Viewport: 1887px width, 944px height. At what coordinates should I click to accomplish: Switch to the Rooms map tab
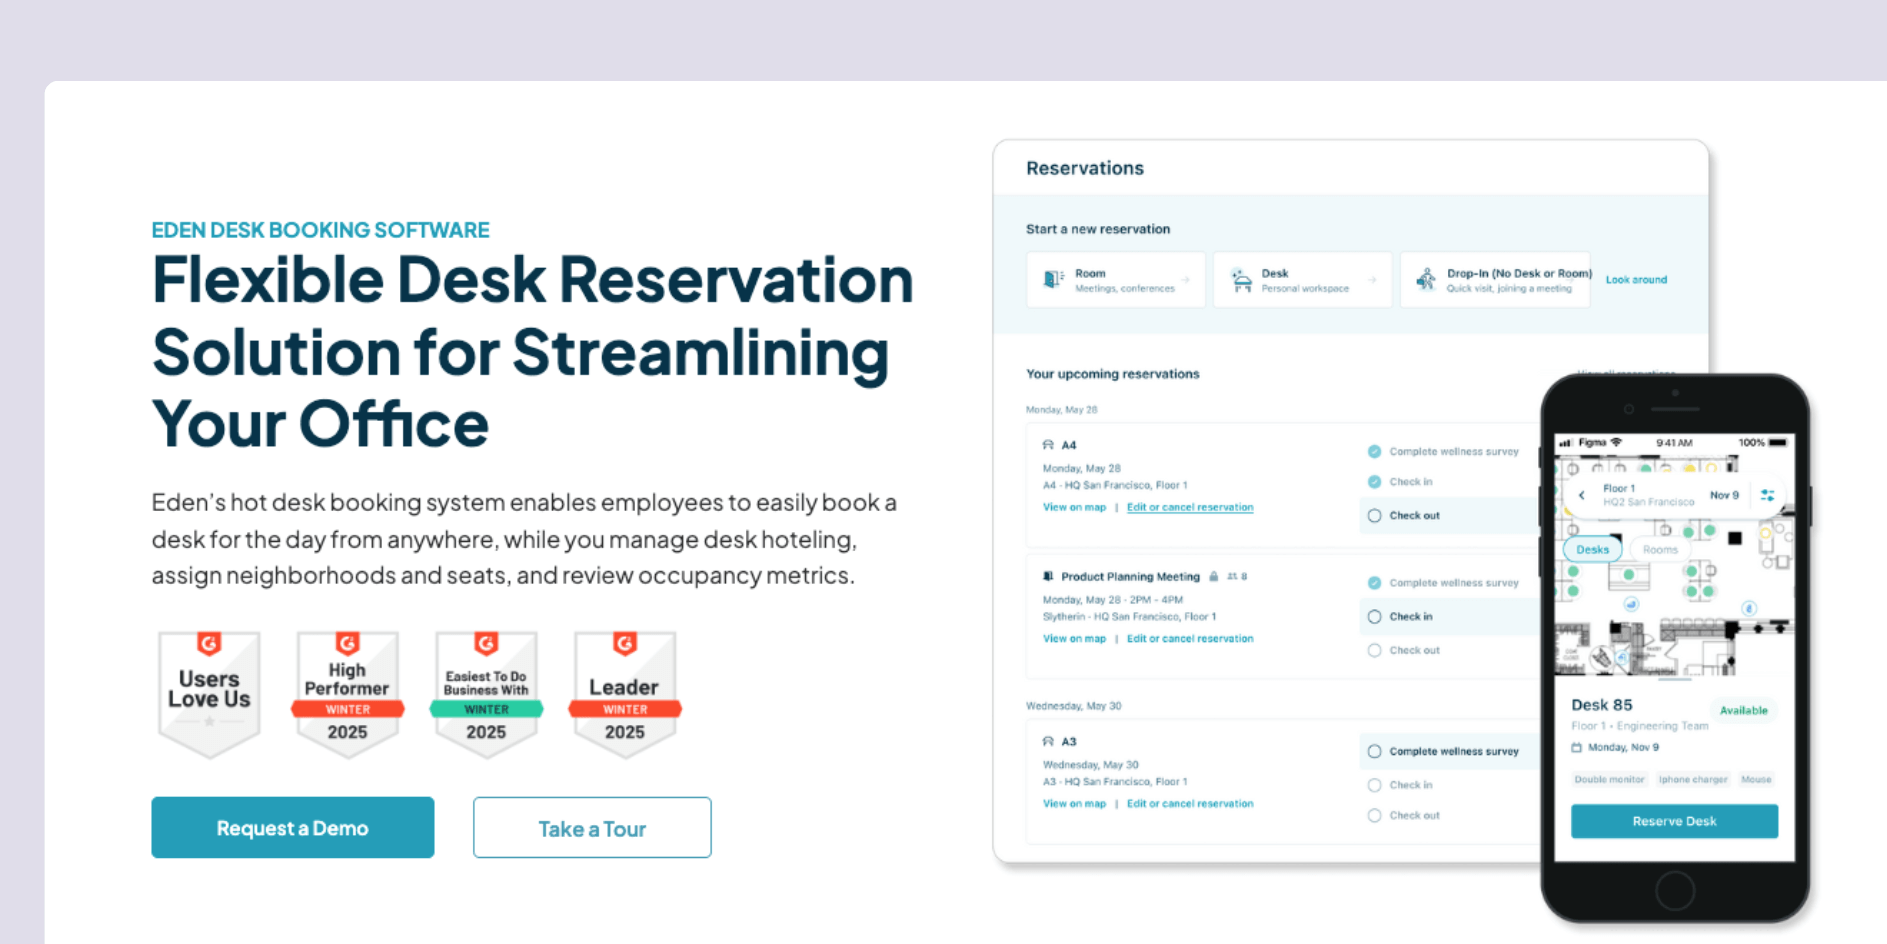[x=1659, y=549]
